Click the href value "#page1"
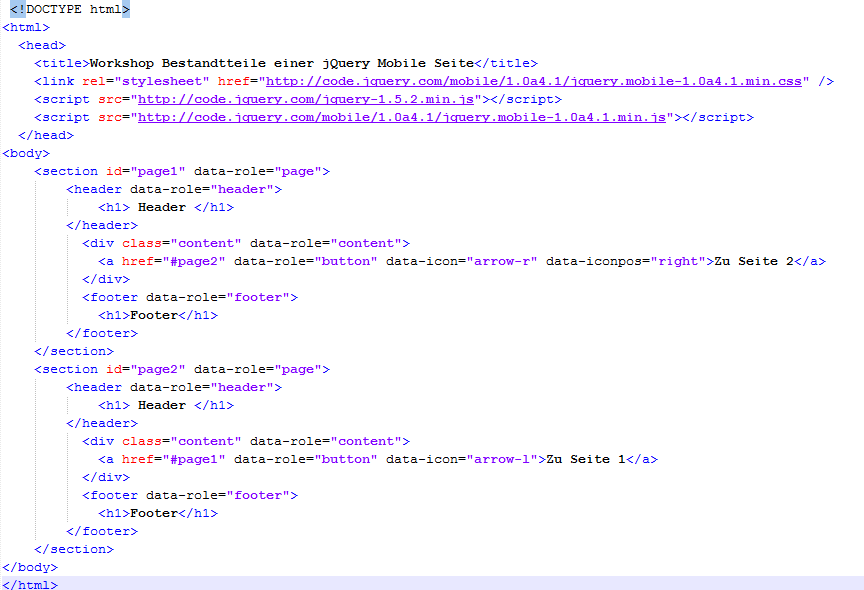This screenshot has height=590, width=864. tap(194, 459)
